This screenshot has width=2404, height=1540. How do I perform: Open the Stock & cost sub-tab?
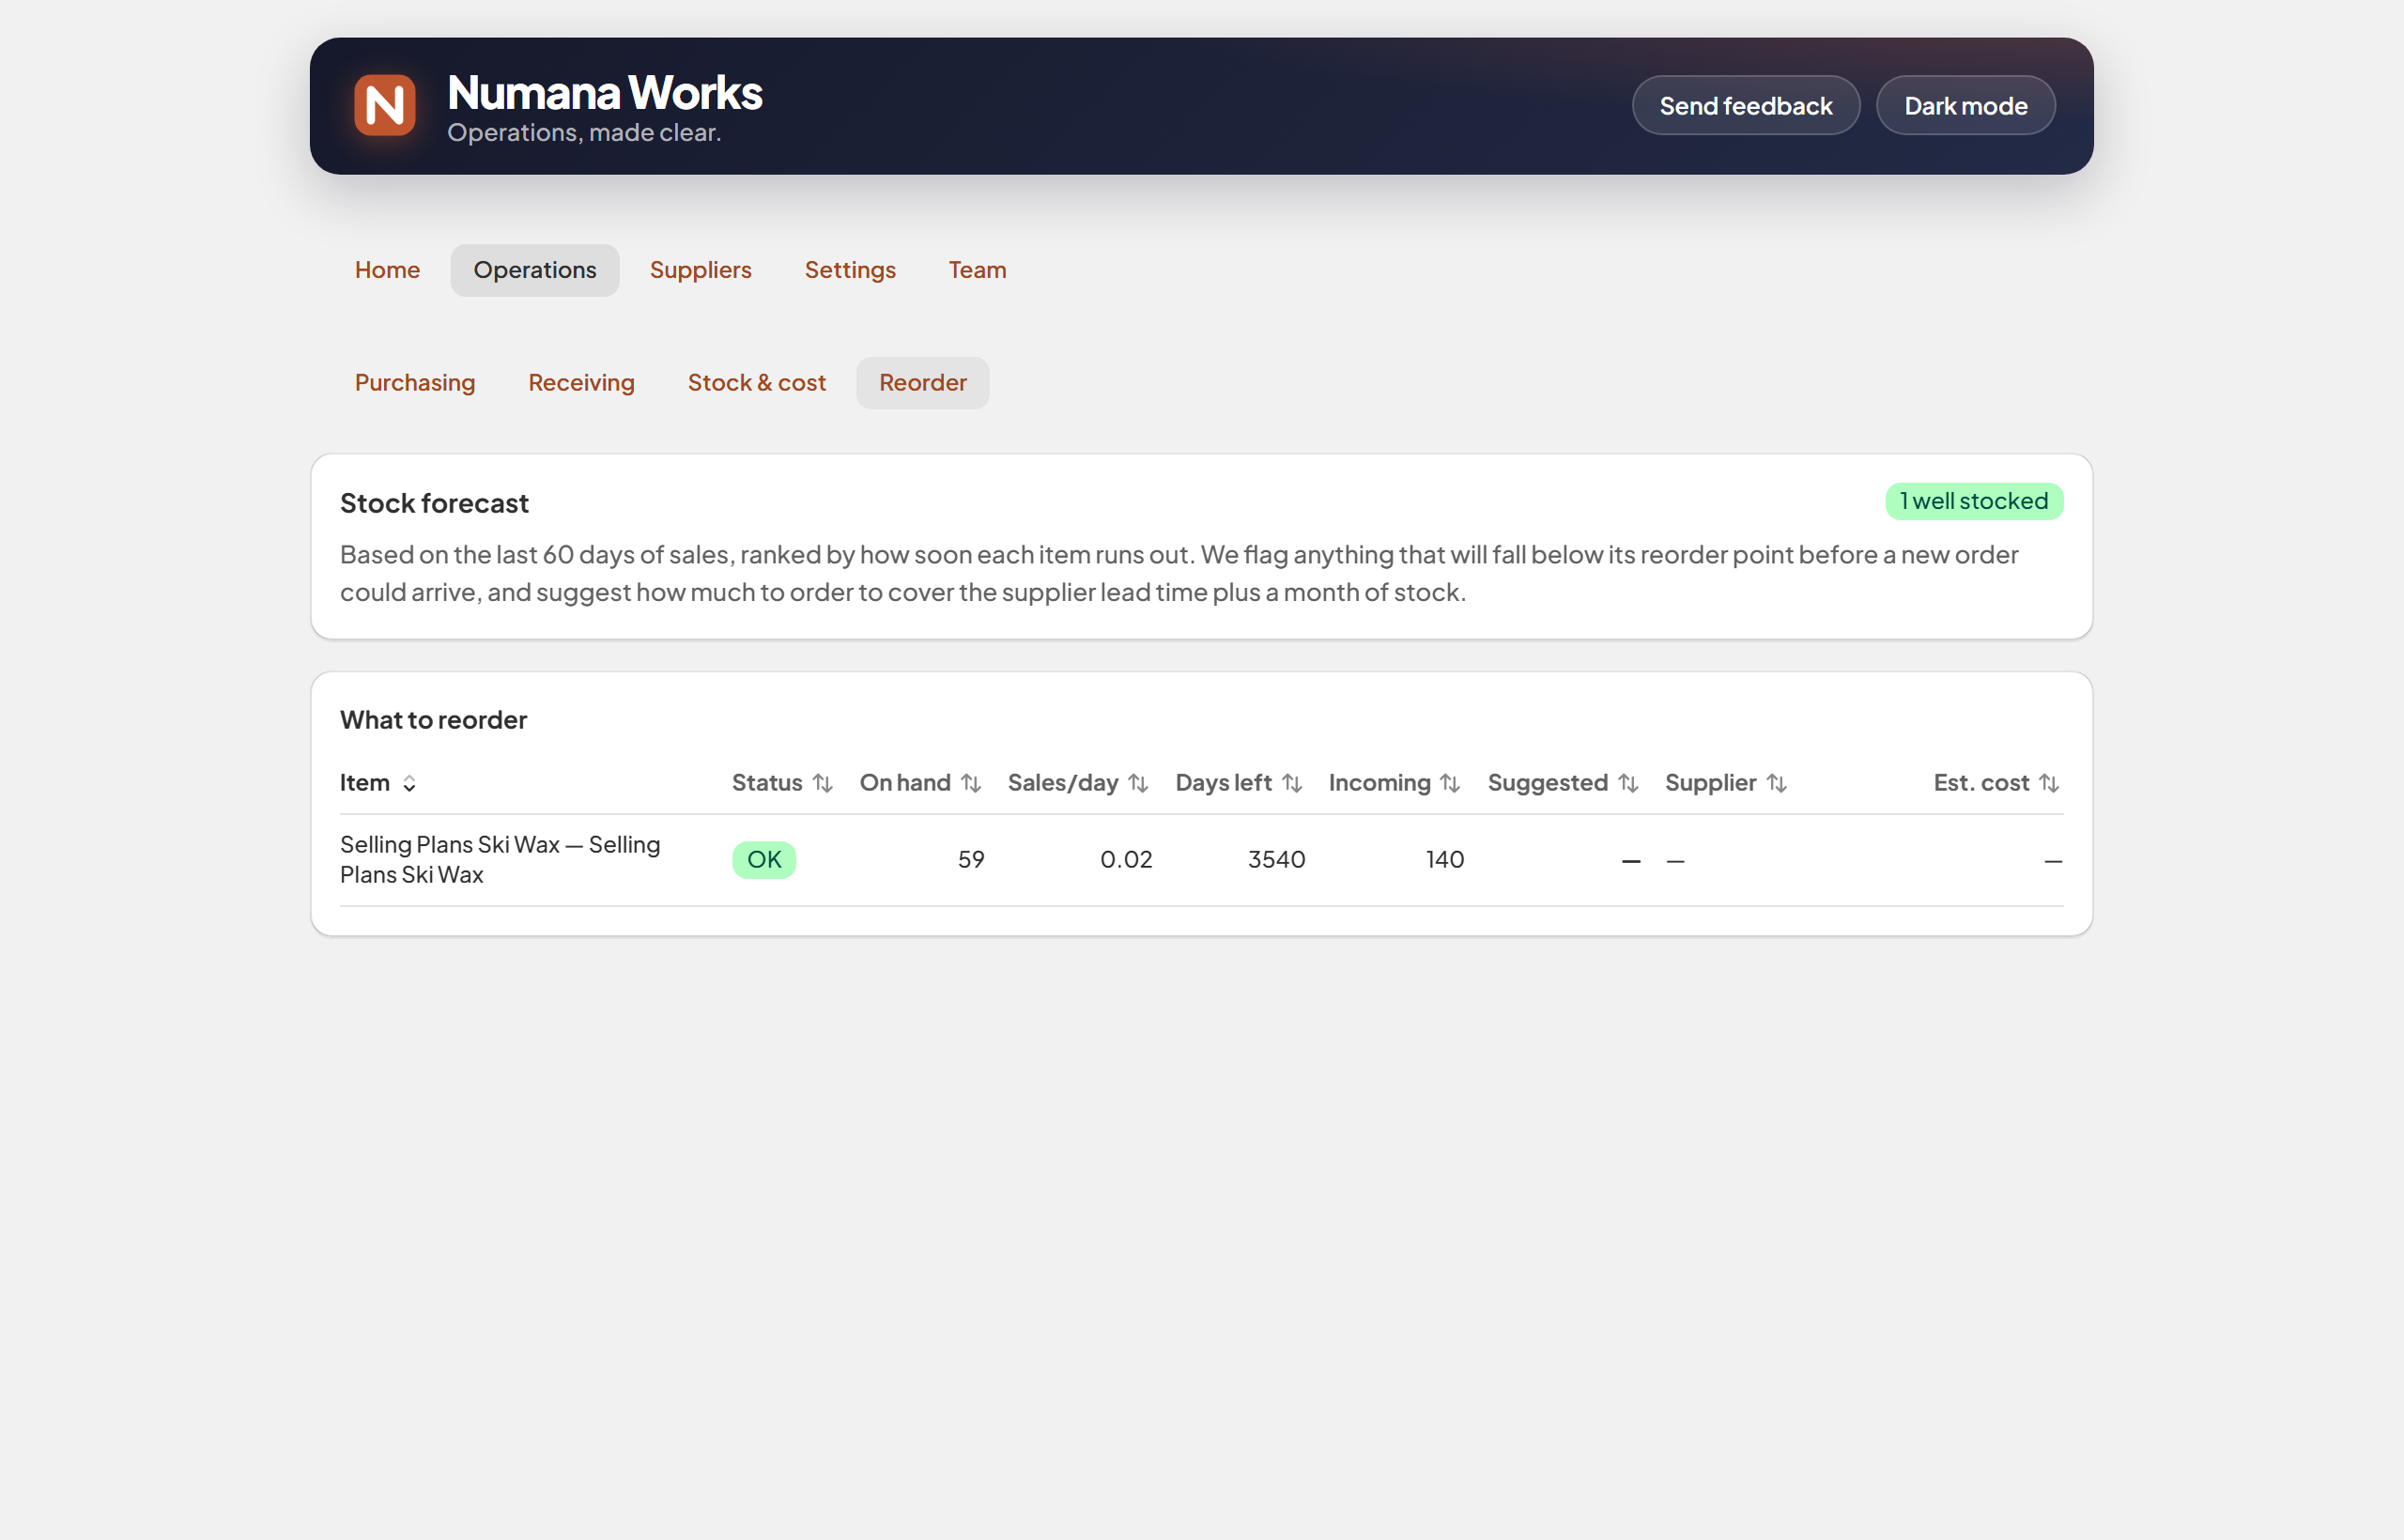pyautogui.click(x=757, y=383)
